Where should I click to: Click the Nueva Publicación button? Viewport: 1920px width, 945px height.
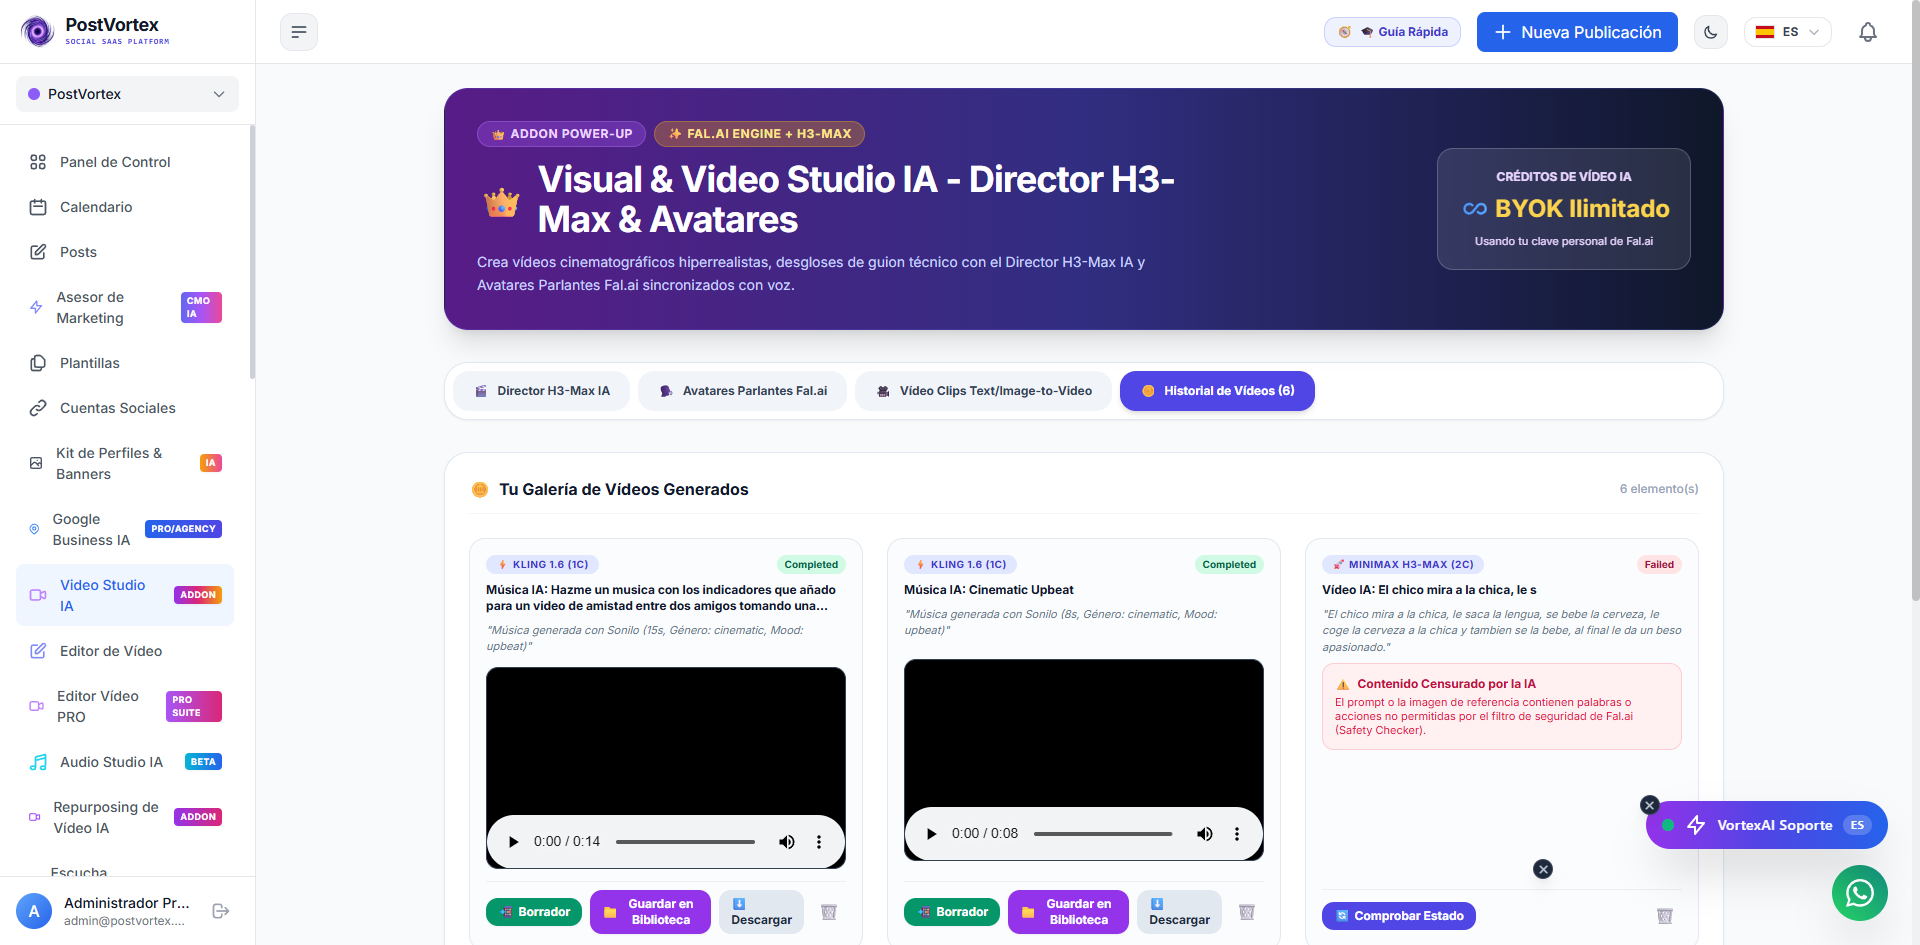(x=1577, y=32)
